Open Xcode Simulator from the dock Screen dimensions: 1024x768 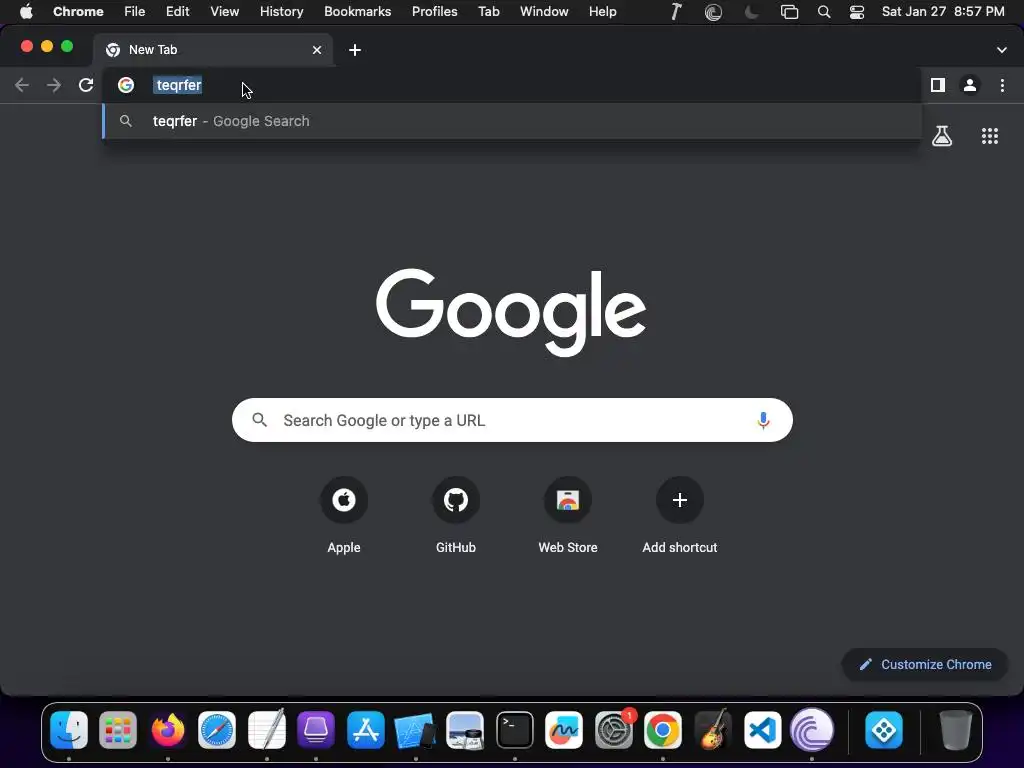coord(415,731)
